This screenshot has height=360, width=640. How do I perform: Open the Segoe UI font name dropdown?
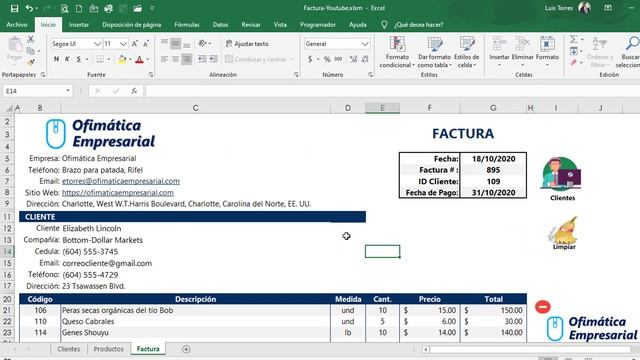(x=97, y=44)
